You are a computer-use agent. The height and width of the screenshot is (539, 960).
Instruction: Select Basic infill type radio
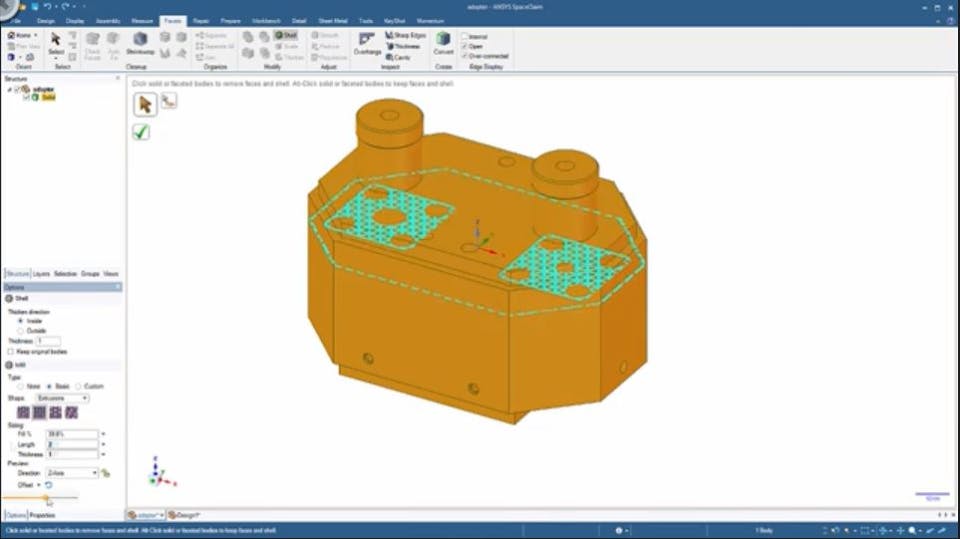49,386
